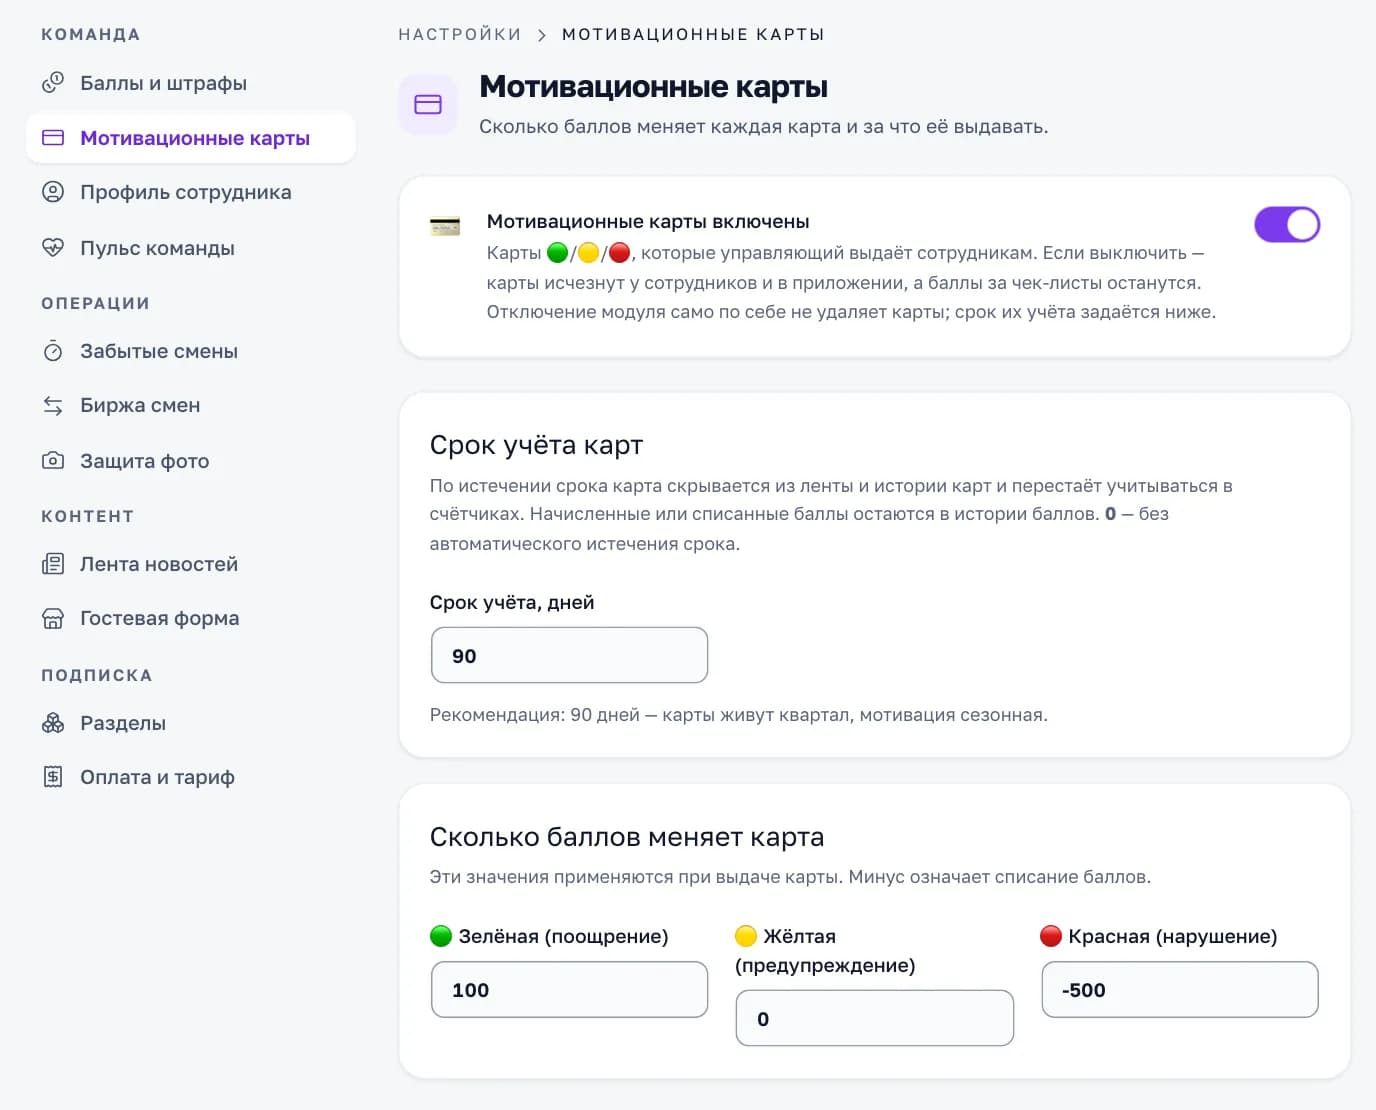Click the coins icon next to Баллы и штрафы
This screenshot has width=1376, height=1110.
pyautogui.click(x=53, y=83)
